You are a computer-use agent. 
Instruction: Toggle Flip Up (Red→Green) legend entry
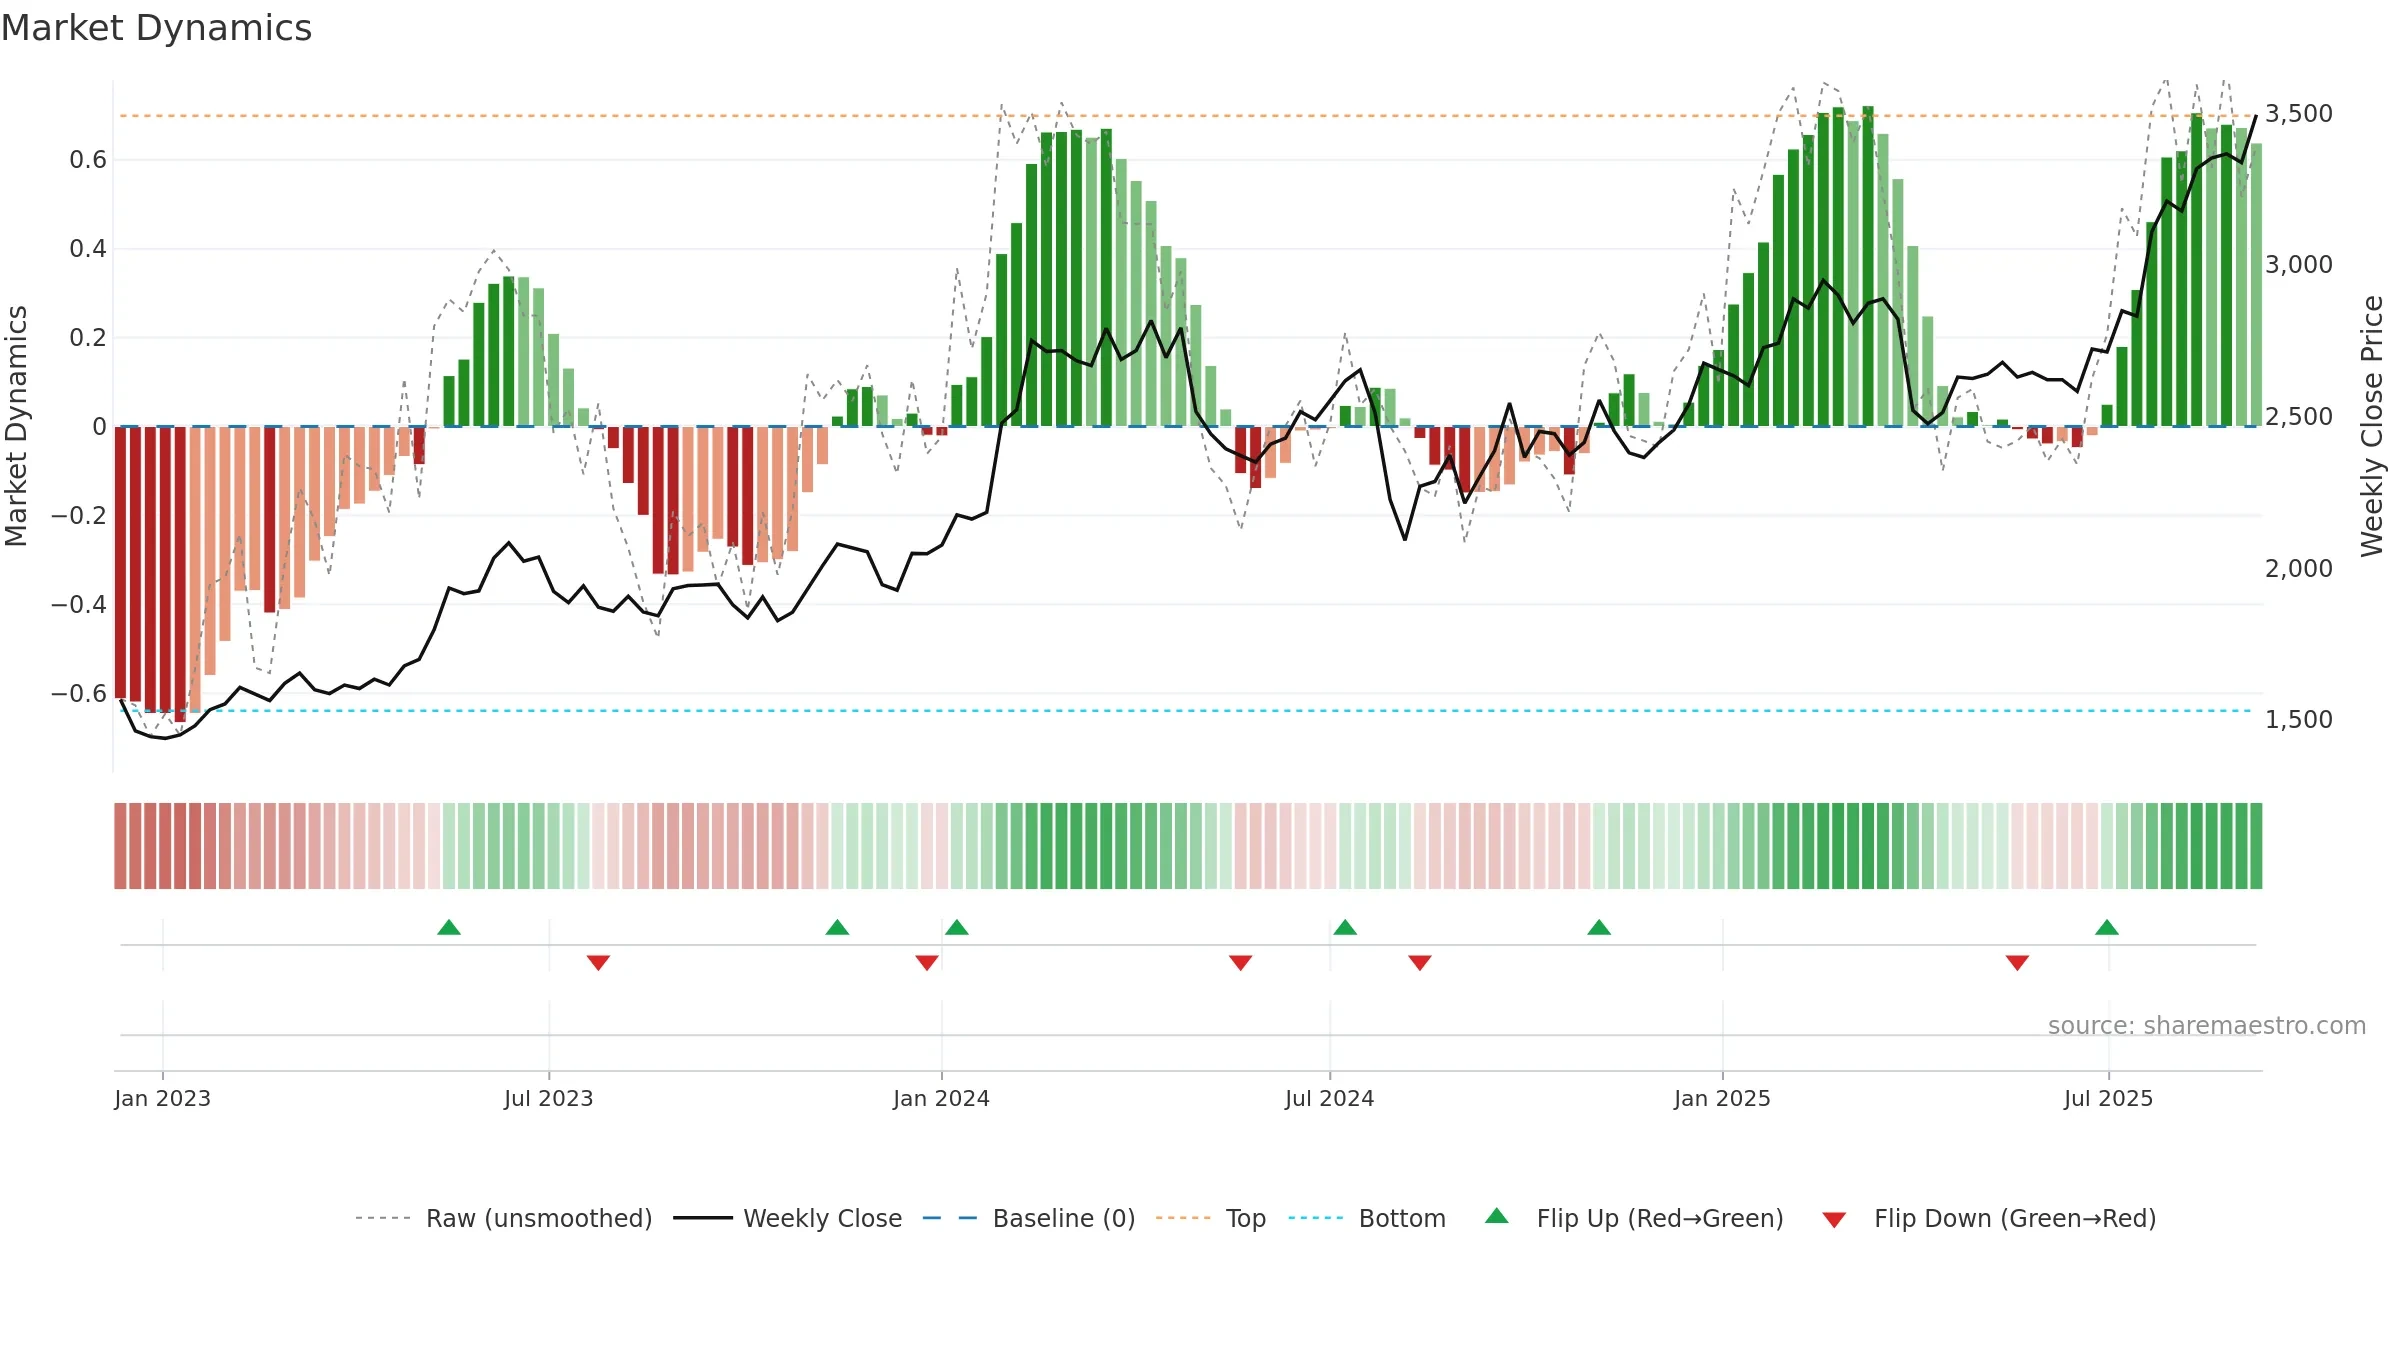pyautogui.click(x=1634, y=1218)
